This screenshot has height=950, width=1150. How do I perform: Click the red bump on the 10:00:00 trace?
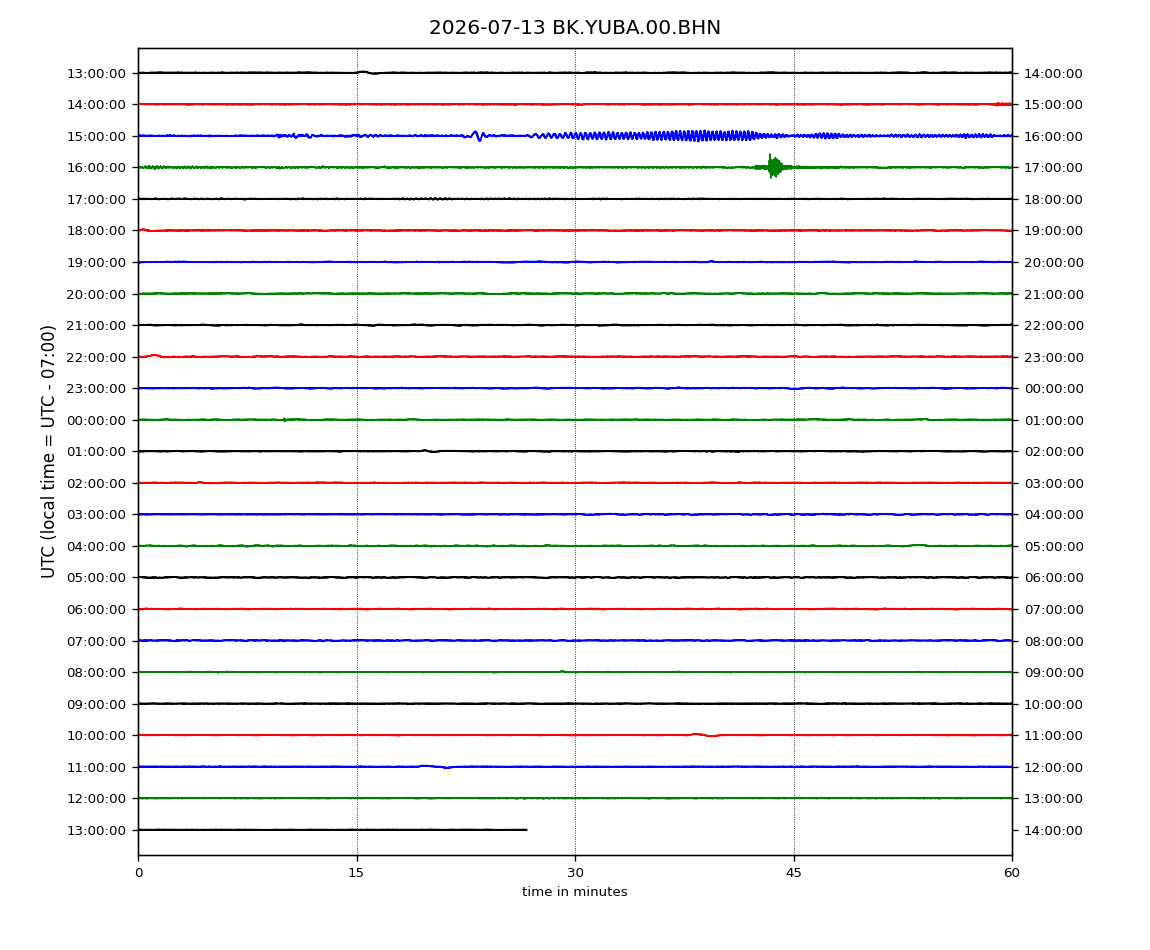704,734
